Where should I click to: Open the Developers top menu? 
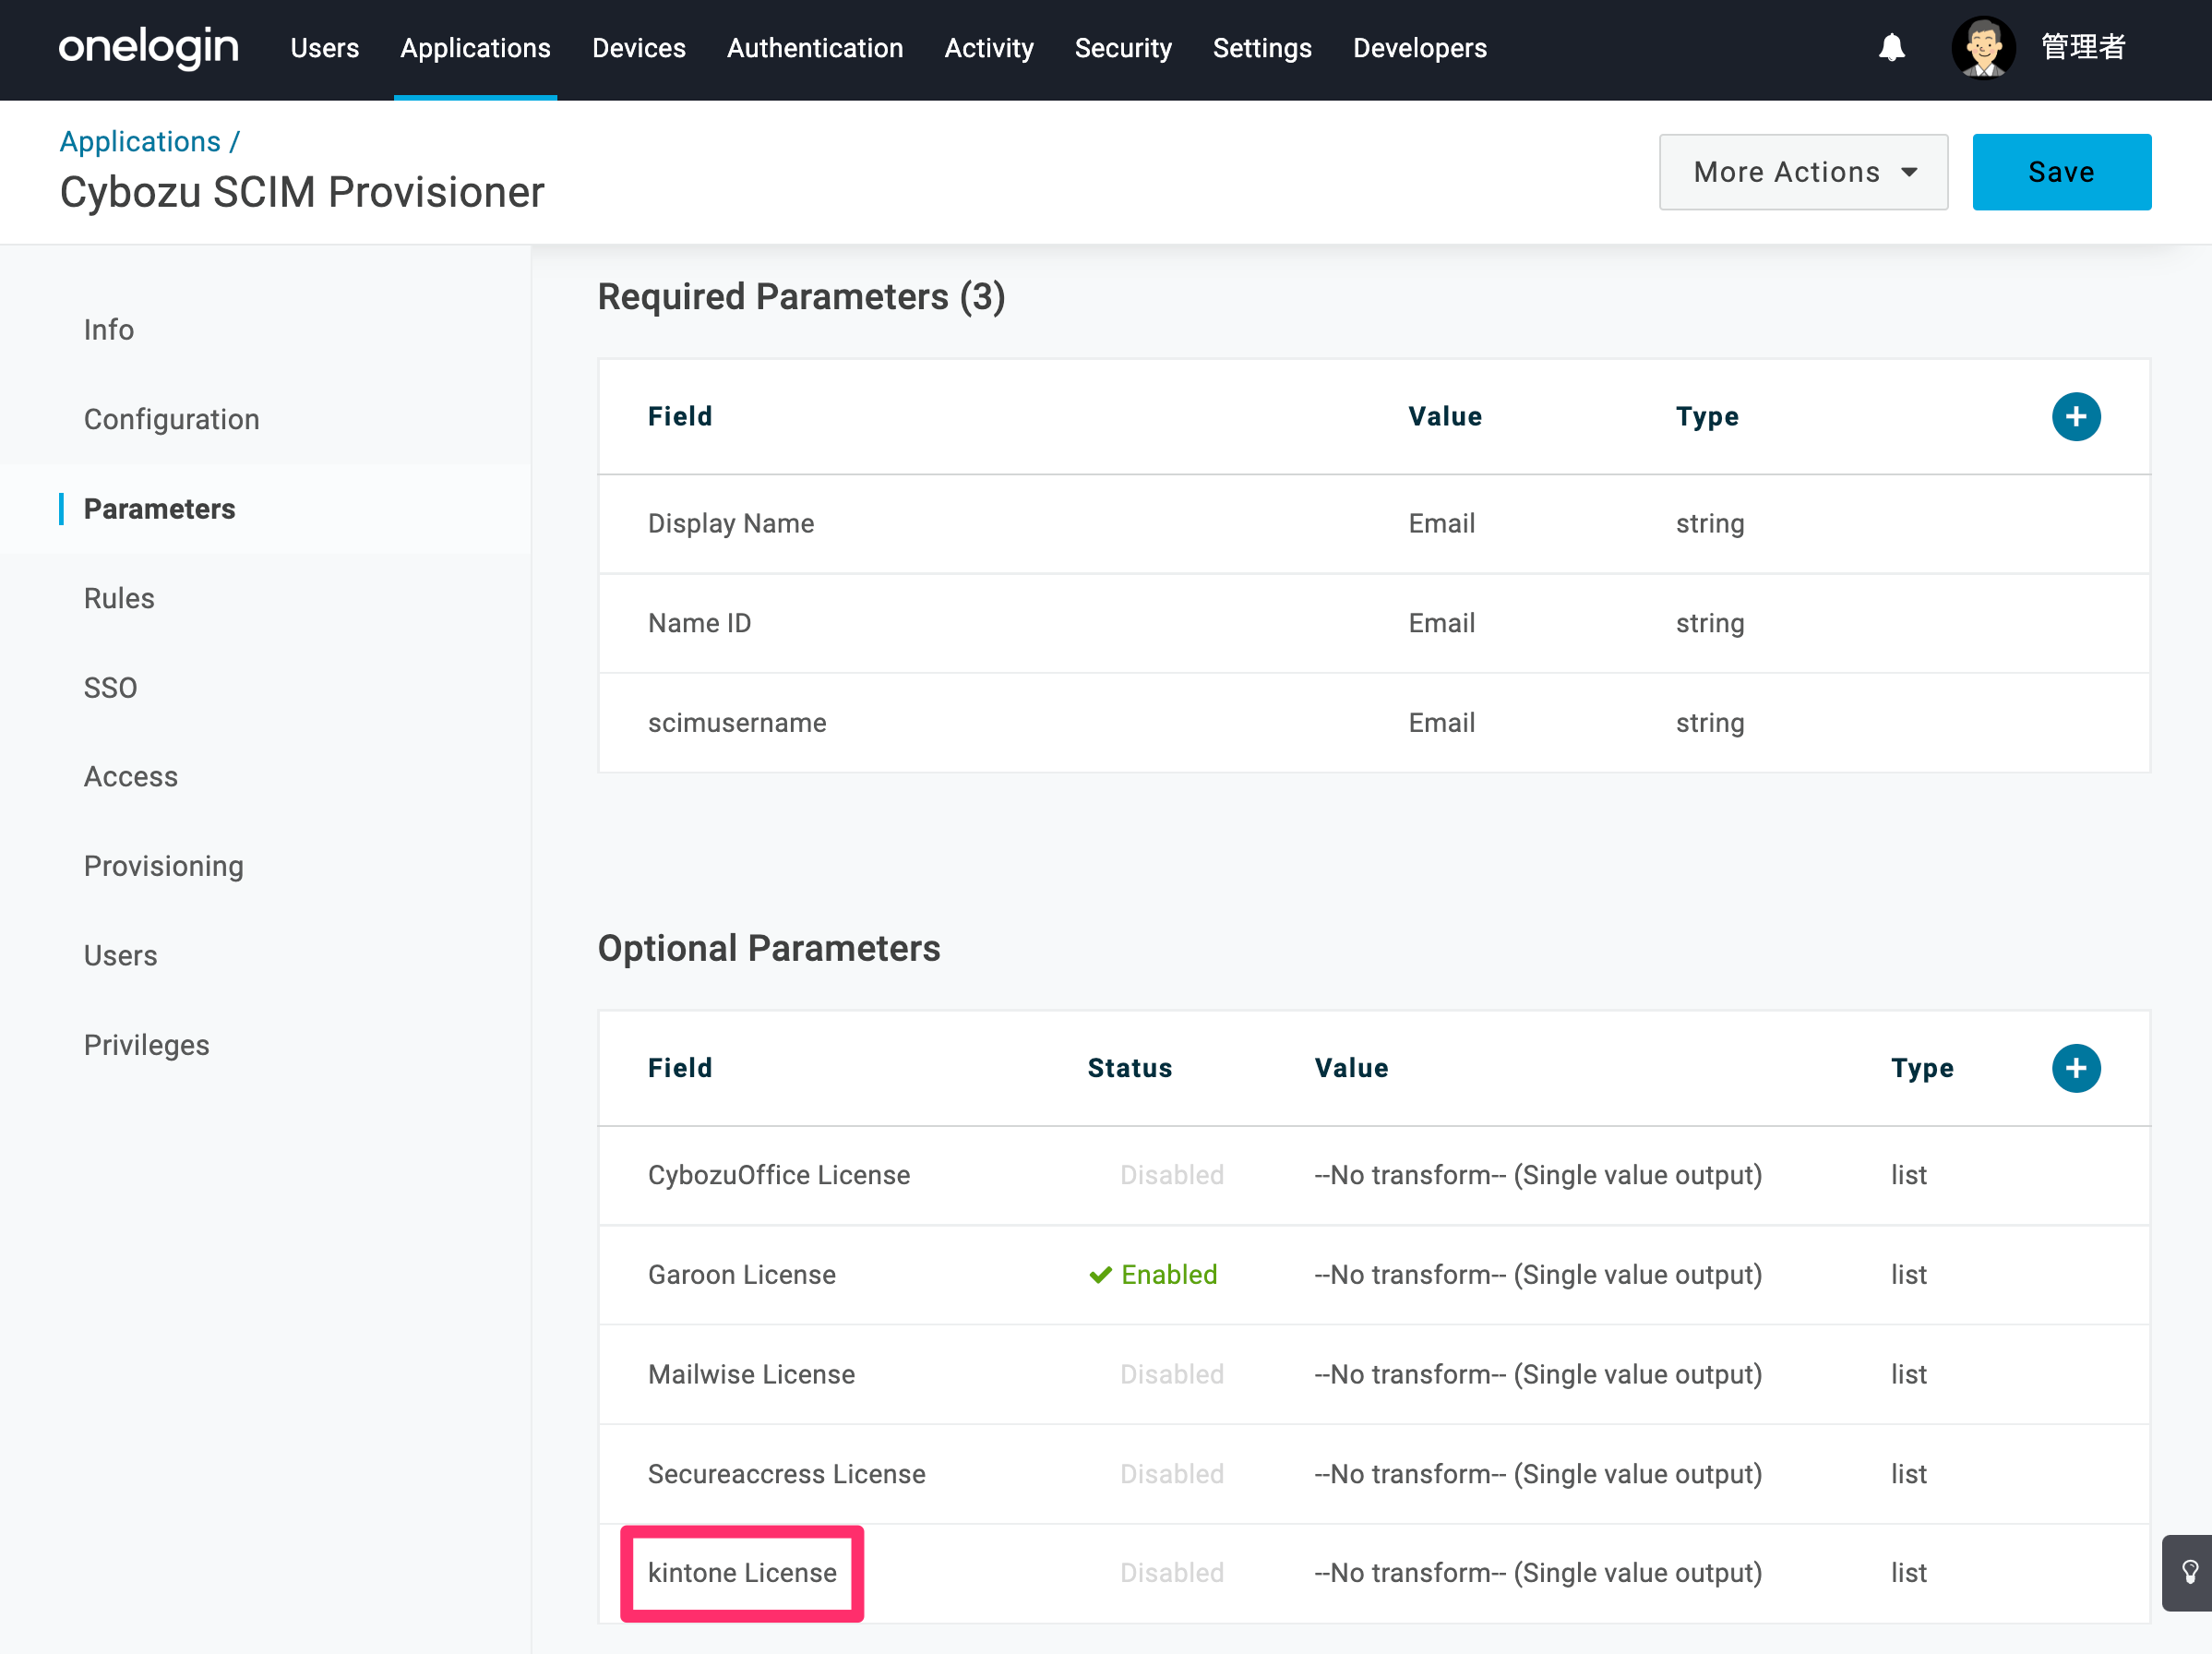click(x=1419, y=48)
